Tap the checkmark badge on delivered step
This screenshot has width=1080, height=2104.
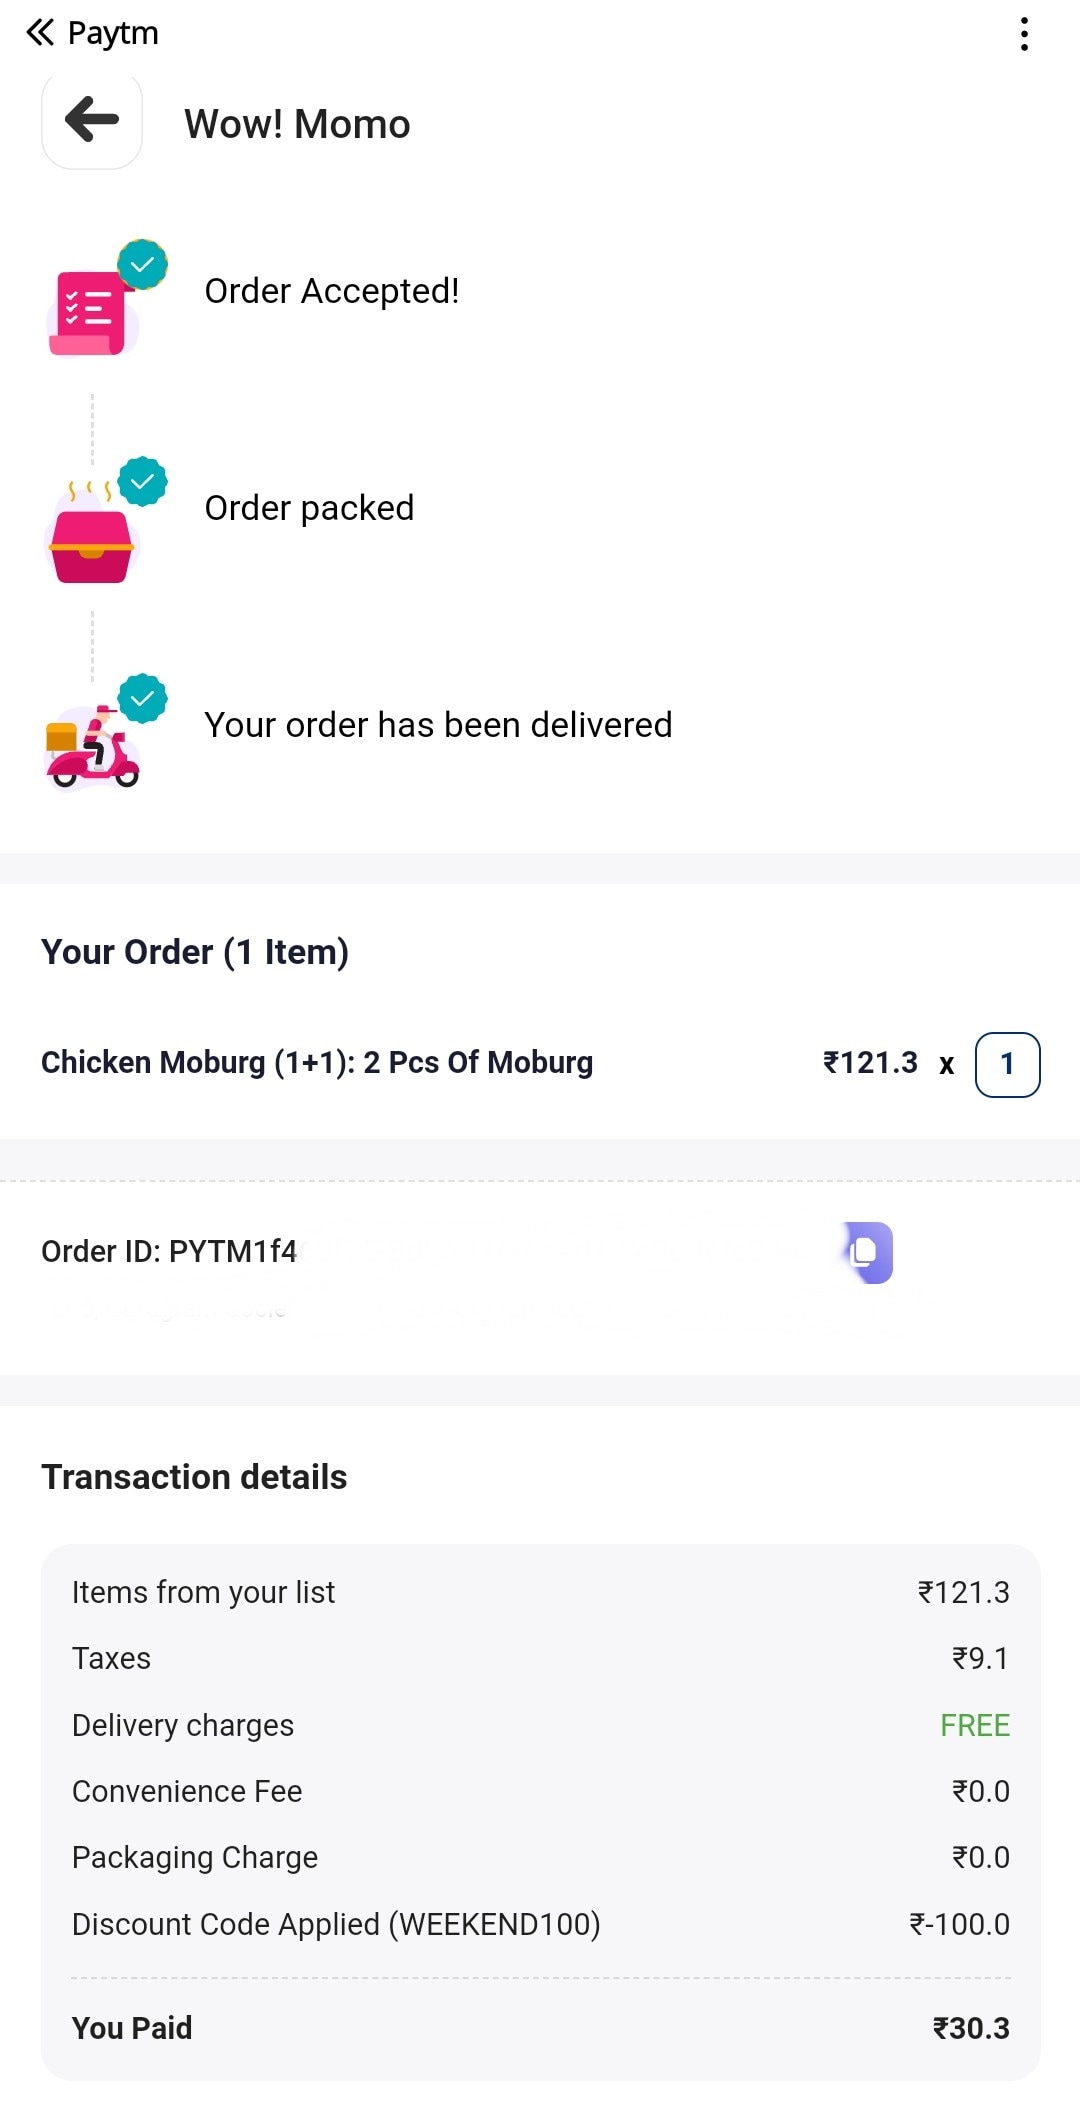pyautogui.click(x=143, y=698)
